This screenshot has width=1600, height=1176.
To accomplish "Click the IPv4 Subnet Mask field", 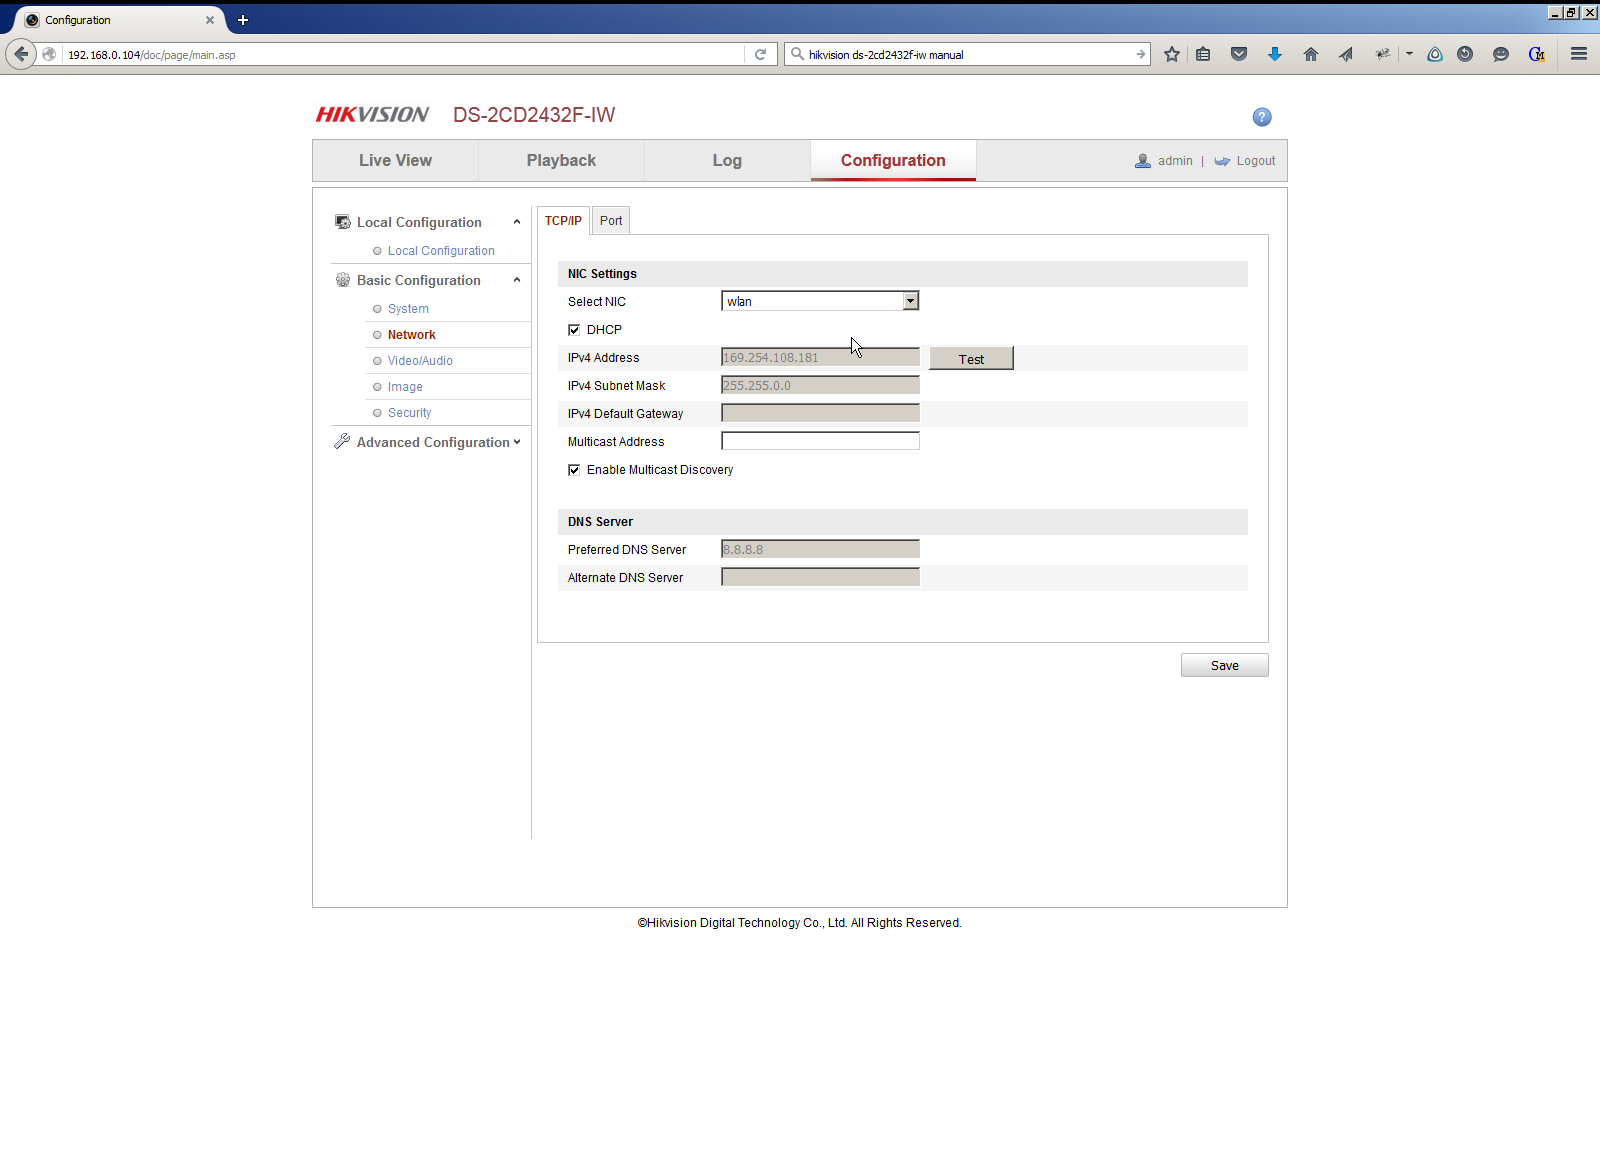I will (820, 385).
